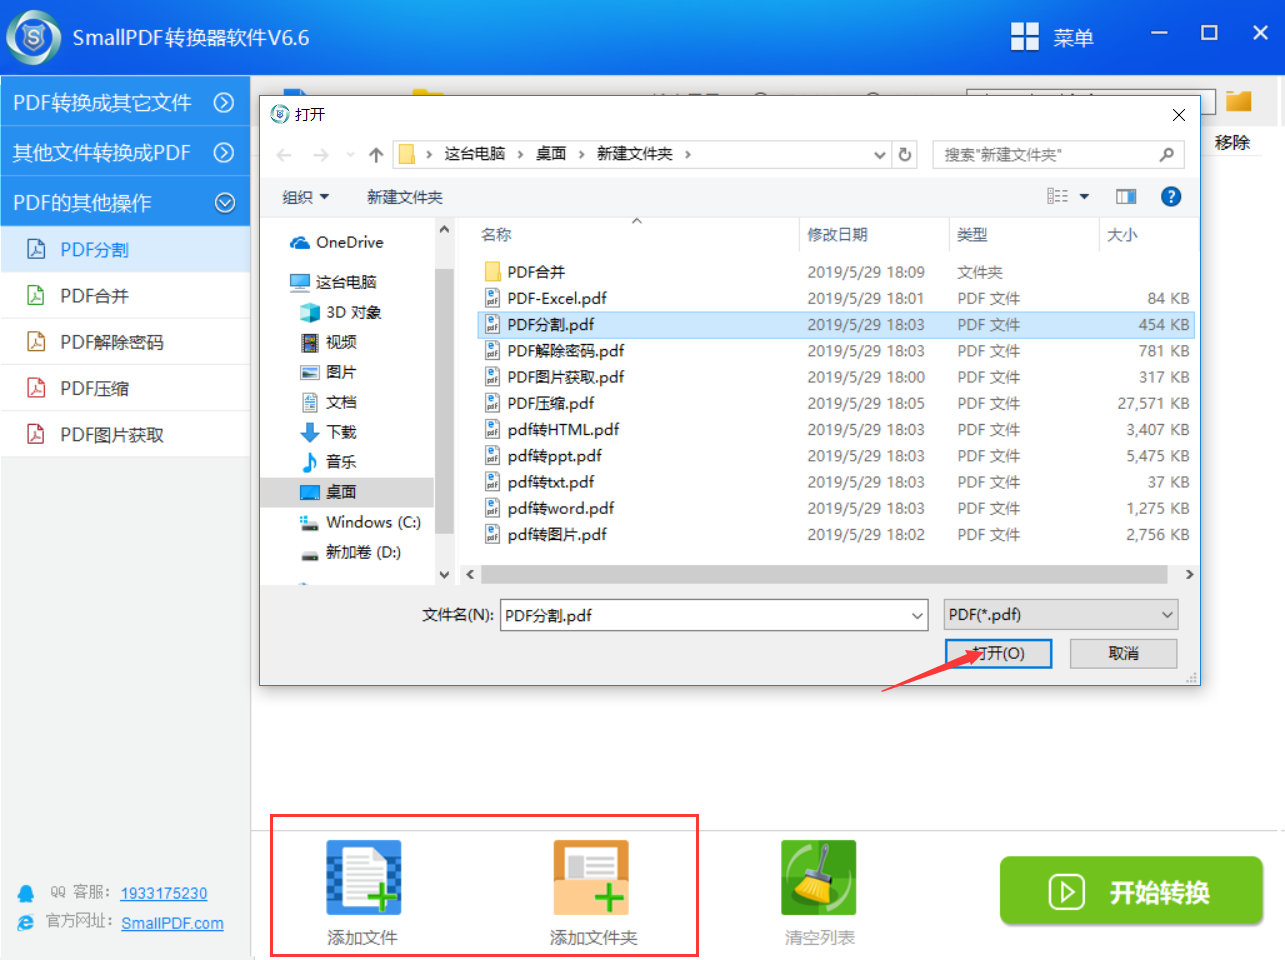1285x960 pixels.
Task: Open the view options dropdown arrow
Action: 1084,197
